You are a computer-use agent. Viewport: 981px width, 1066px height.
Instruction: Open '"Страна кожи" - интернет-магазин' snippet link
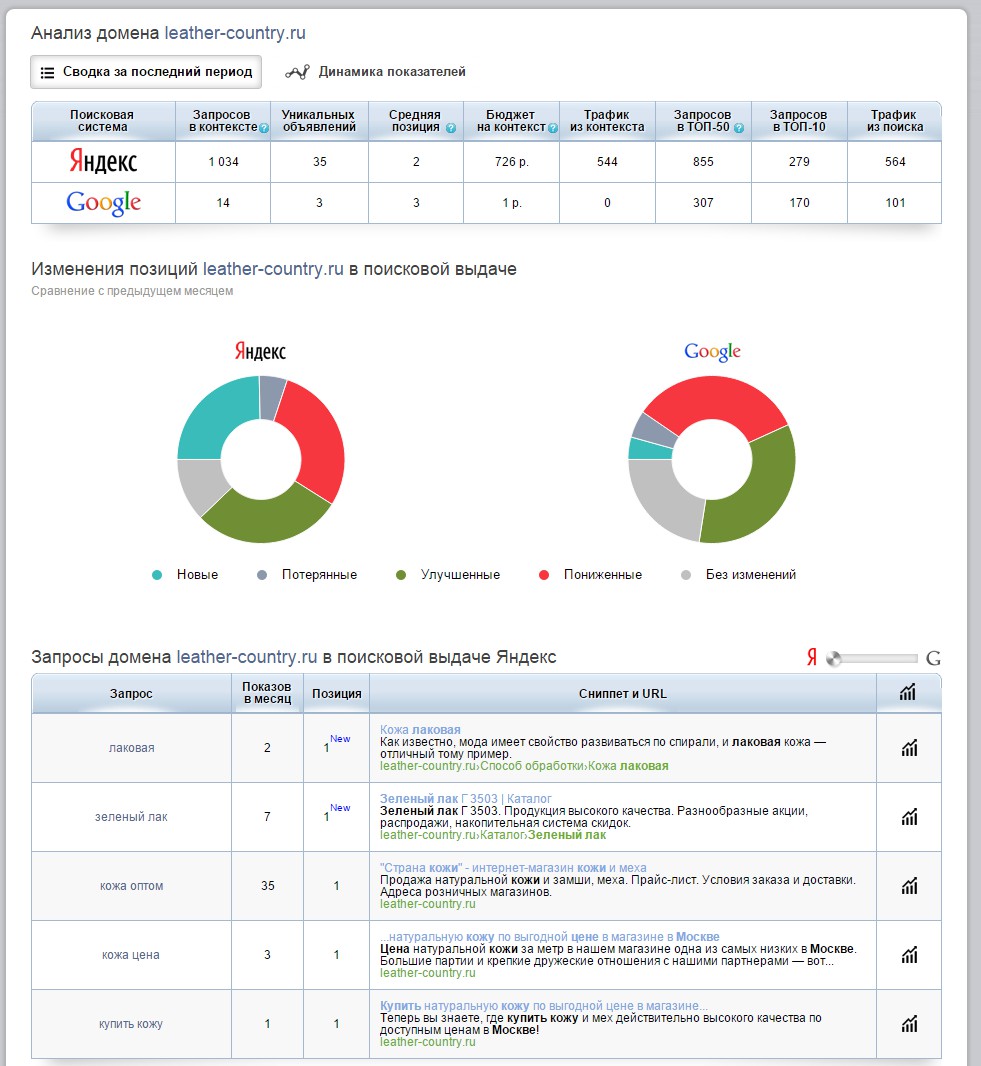pyautogui.click(x=513, y=867)
